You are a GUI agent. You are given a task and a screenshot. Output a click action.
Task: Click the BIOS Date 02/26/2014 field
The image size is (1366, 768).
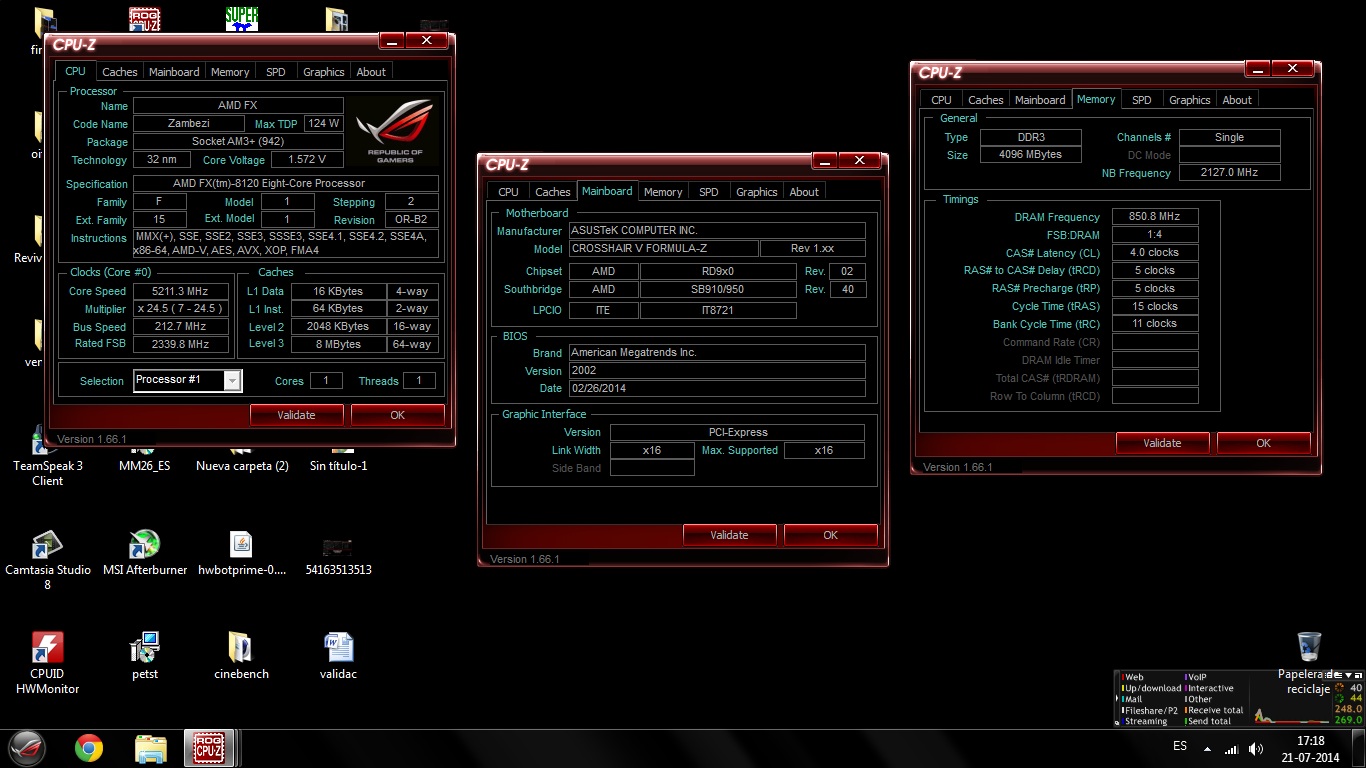pos(716,388)
